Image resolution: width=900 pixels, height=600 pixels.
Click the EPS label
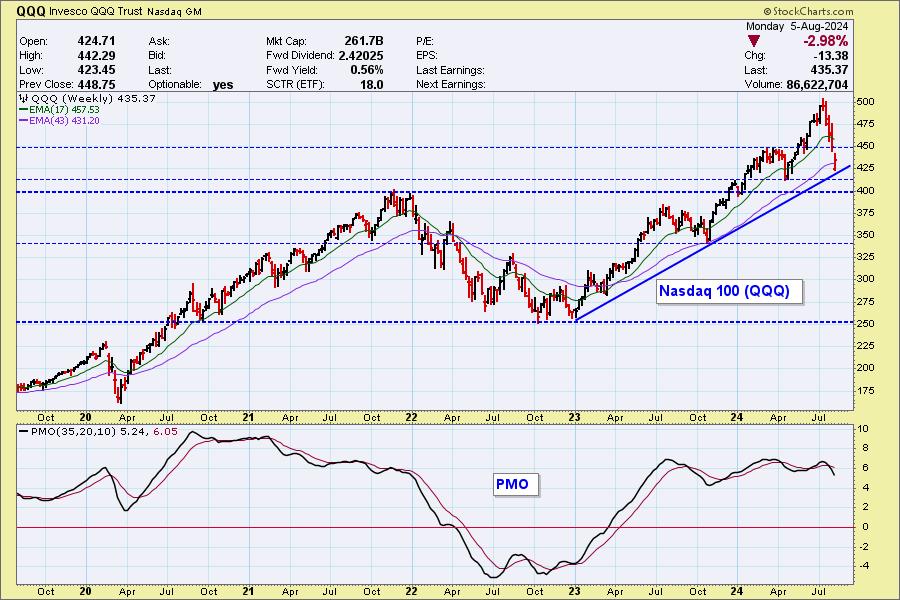[x=426, y=56]
